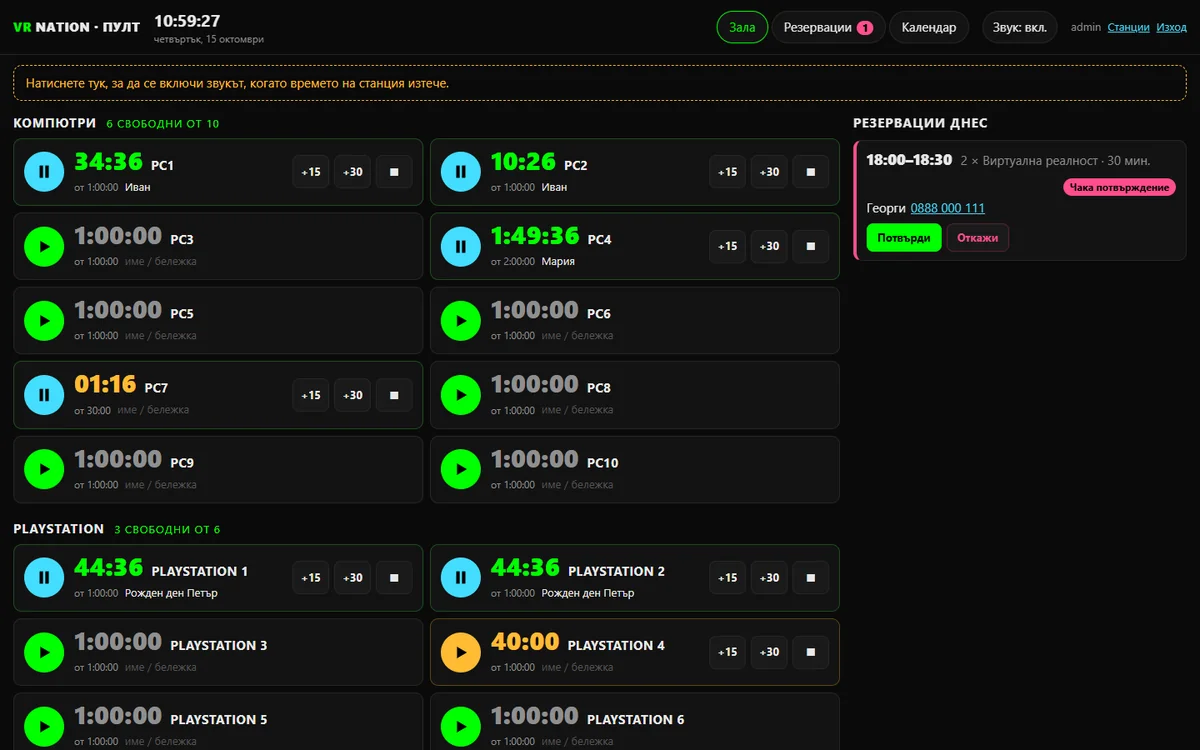The image size is (1200, 750).
Task: Edit the name note field for PC7
Action: click(x=153, y=410)
